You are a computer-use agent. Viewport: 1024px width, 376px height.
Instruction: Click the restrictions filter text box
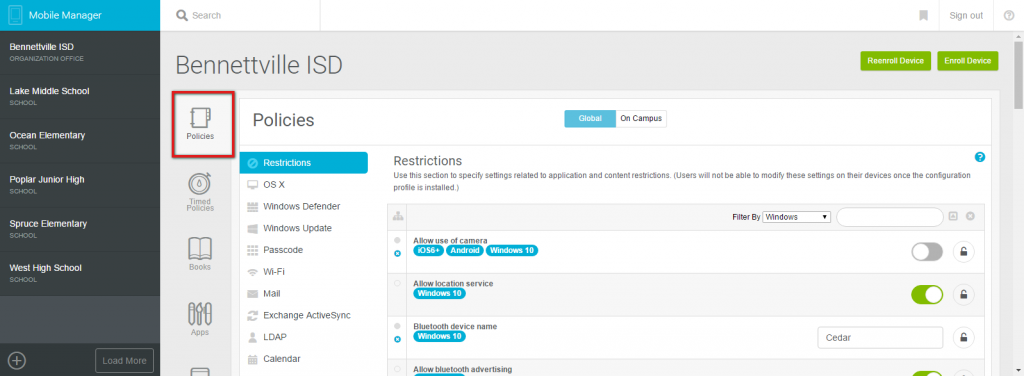point(889,217)
